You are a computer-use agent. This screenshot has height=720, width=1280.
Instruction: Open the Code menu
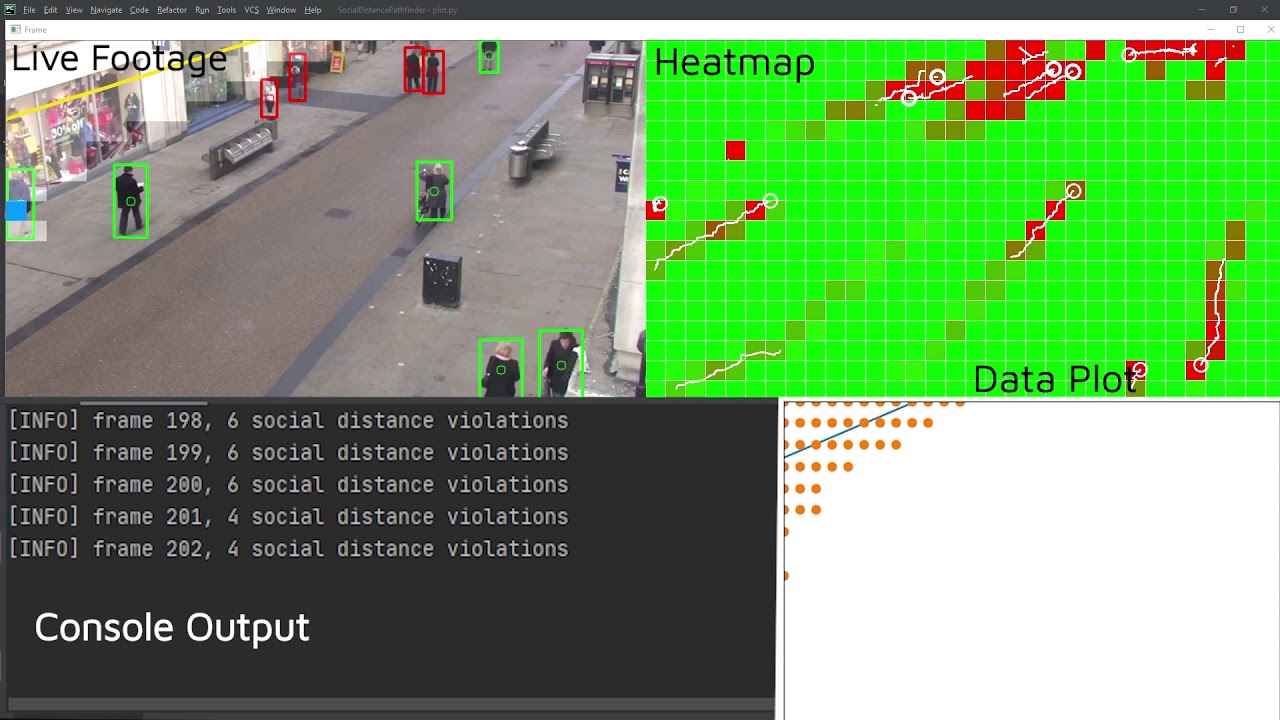pos(139,10)
